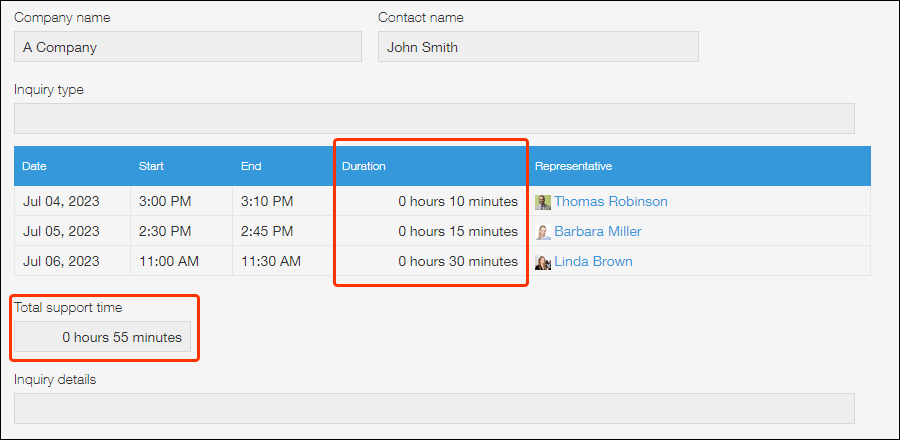Click the empty Inquiry type field
900x440 pixels.
(x=434, y=118)
